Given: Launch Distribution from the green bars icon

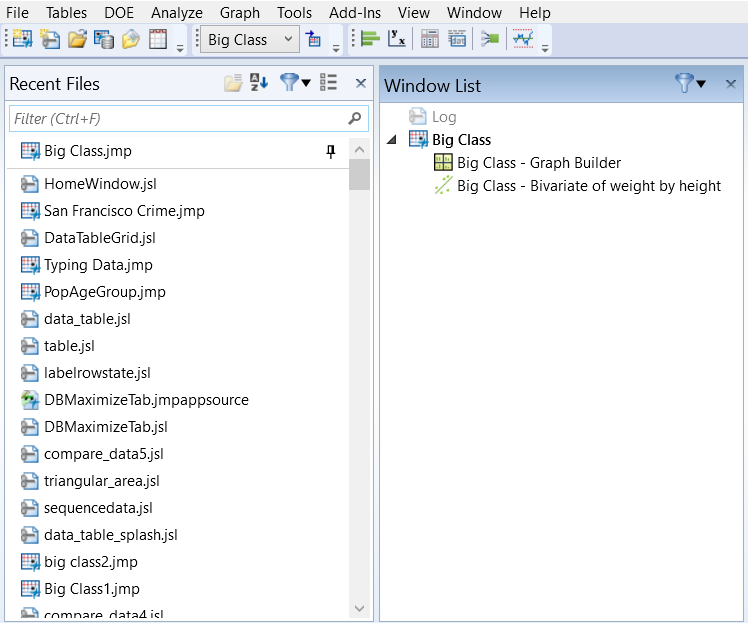Looking at the screenshot, I should click(369, 40).
